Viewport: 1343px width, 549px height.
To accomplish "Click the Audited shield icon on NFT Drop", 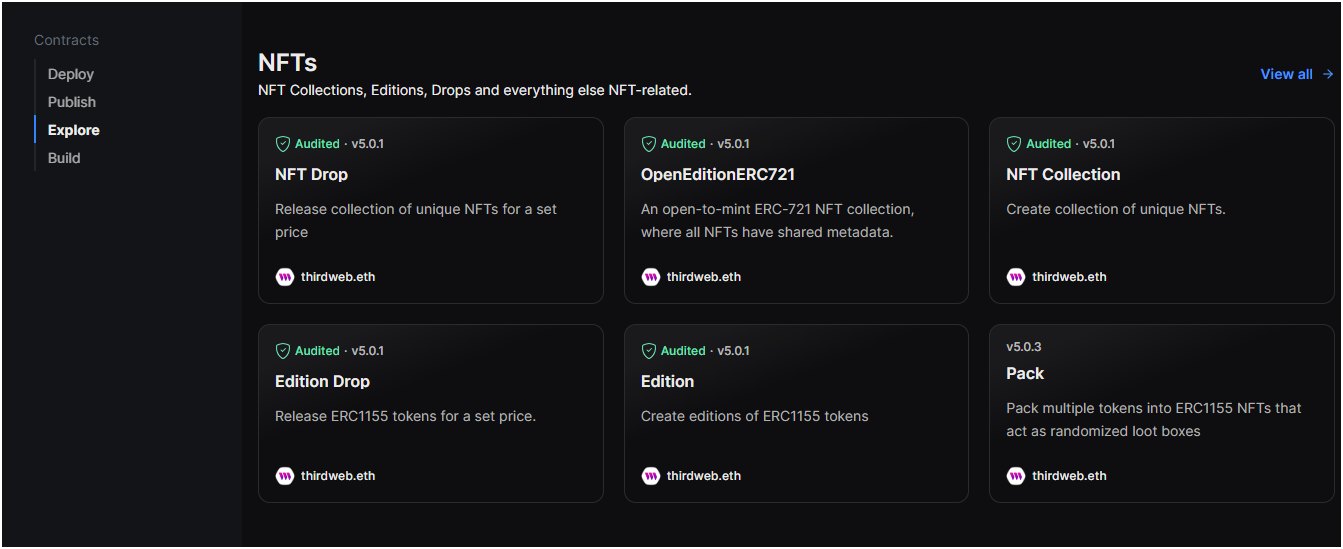I will pyautogui.click(x=283, y=144).
